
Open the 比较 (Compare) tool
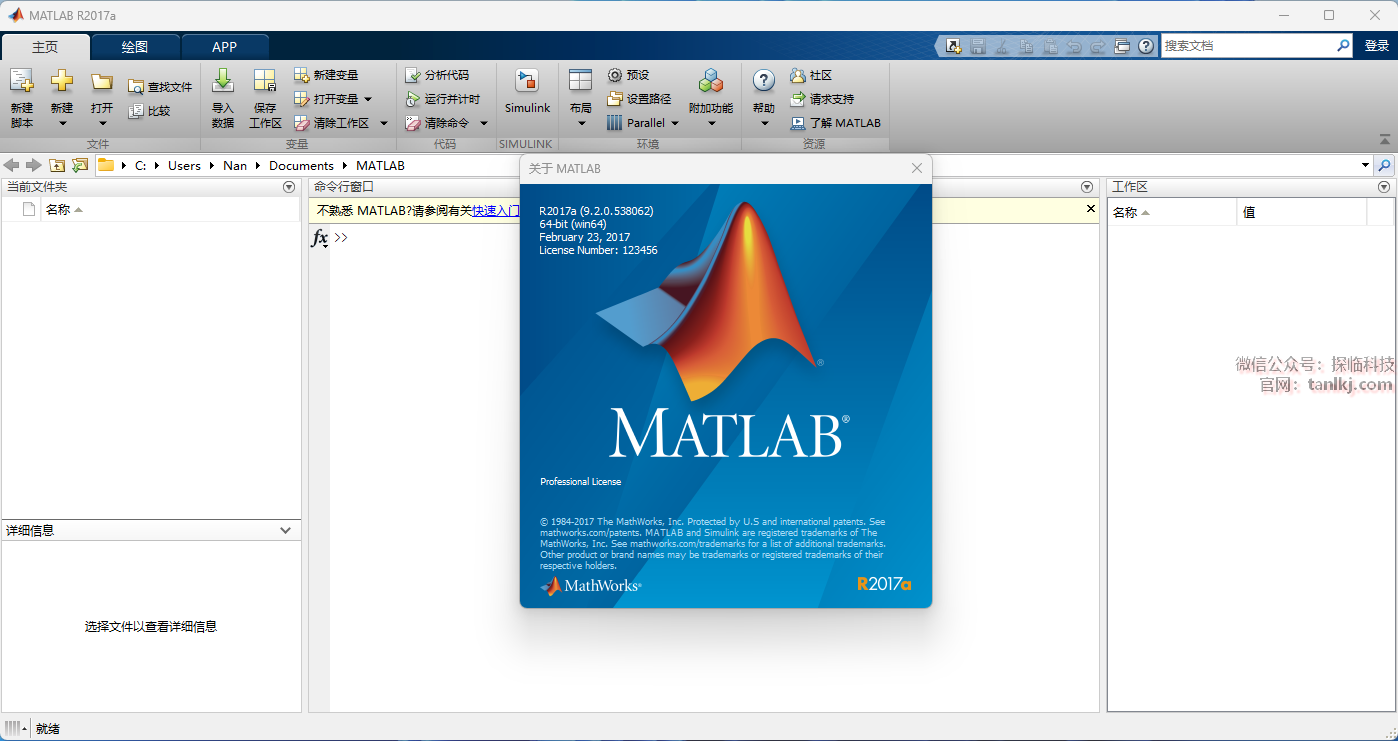tap(149, 111)
